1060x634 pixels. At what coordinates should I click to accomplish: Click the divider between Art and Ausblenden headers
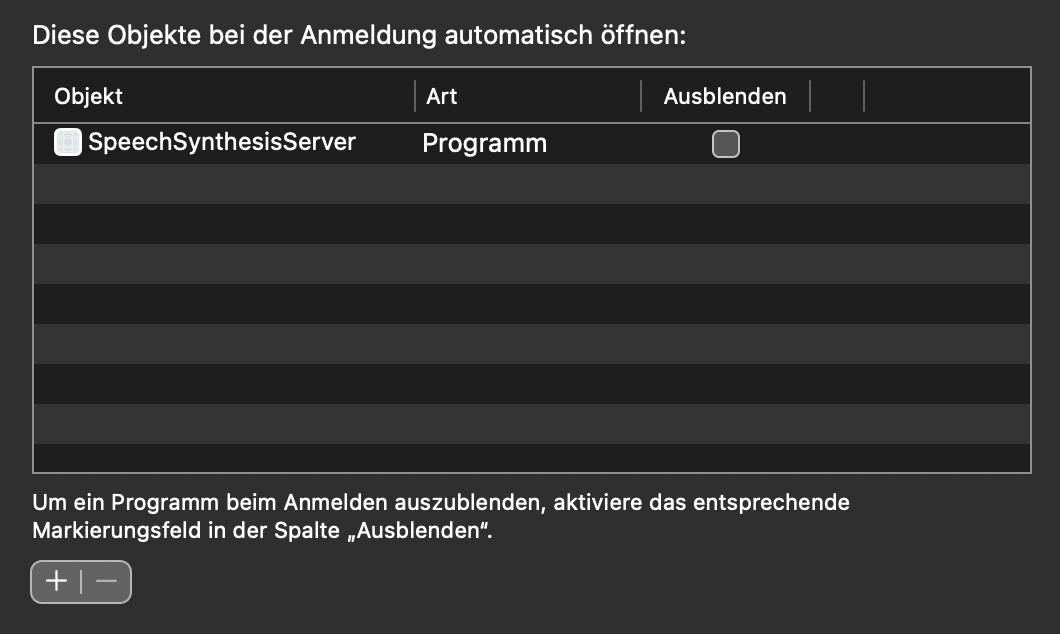click(641, 96)
